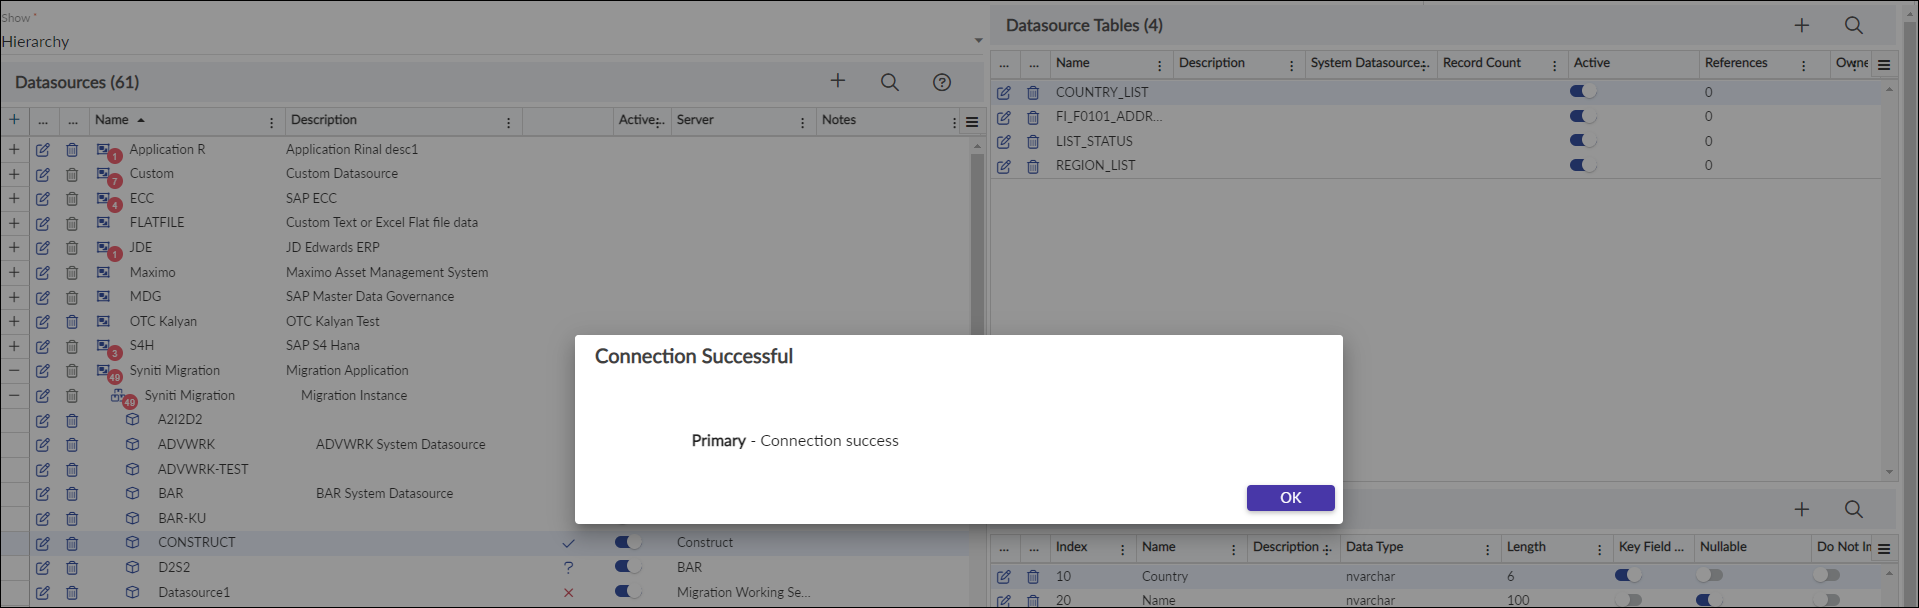Image resolution: width=1919 pixels, height=608 pixels.
Task: Open columns grid menu hamburger icon
Action: [x=1884, y=549]
